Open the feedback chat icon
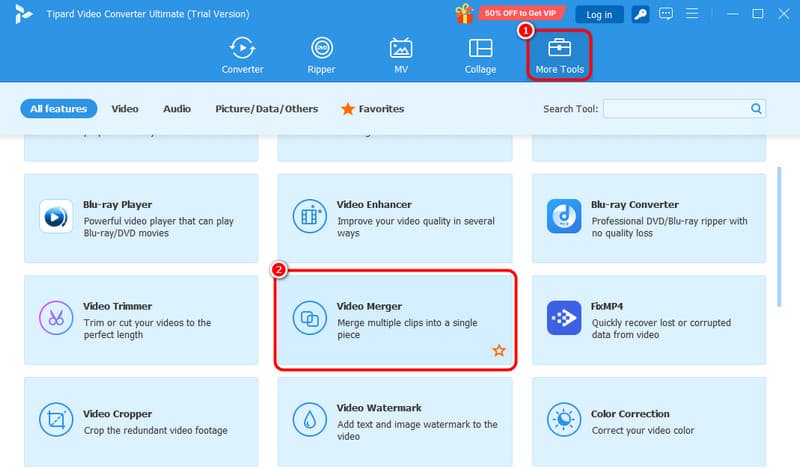The image size is (800, 469). (666, 14)
